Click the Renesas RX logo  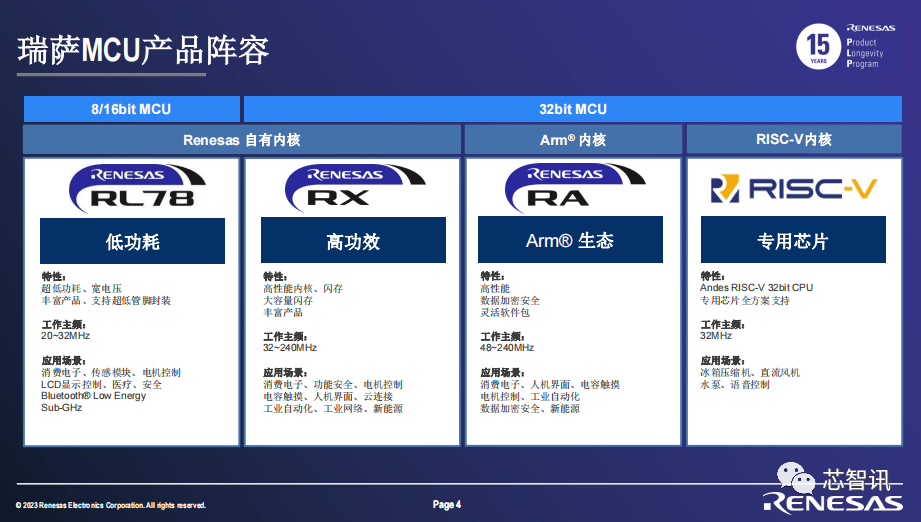click(x=355, y=188)
